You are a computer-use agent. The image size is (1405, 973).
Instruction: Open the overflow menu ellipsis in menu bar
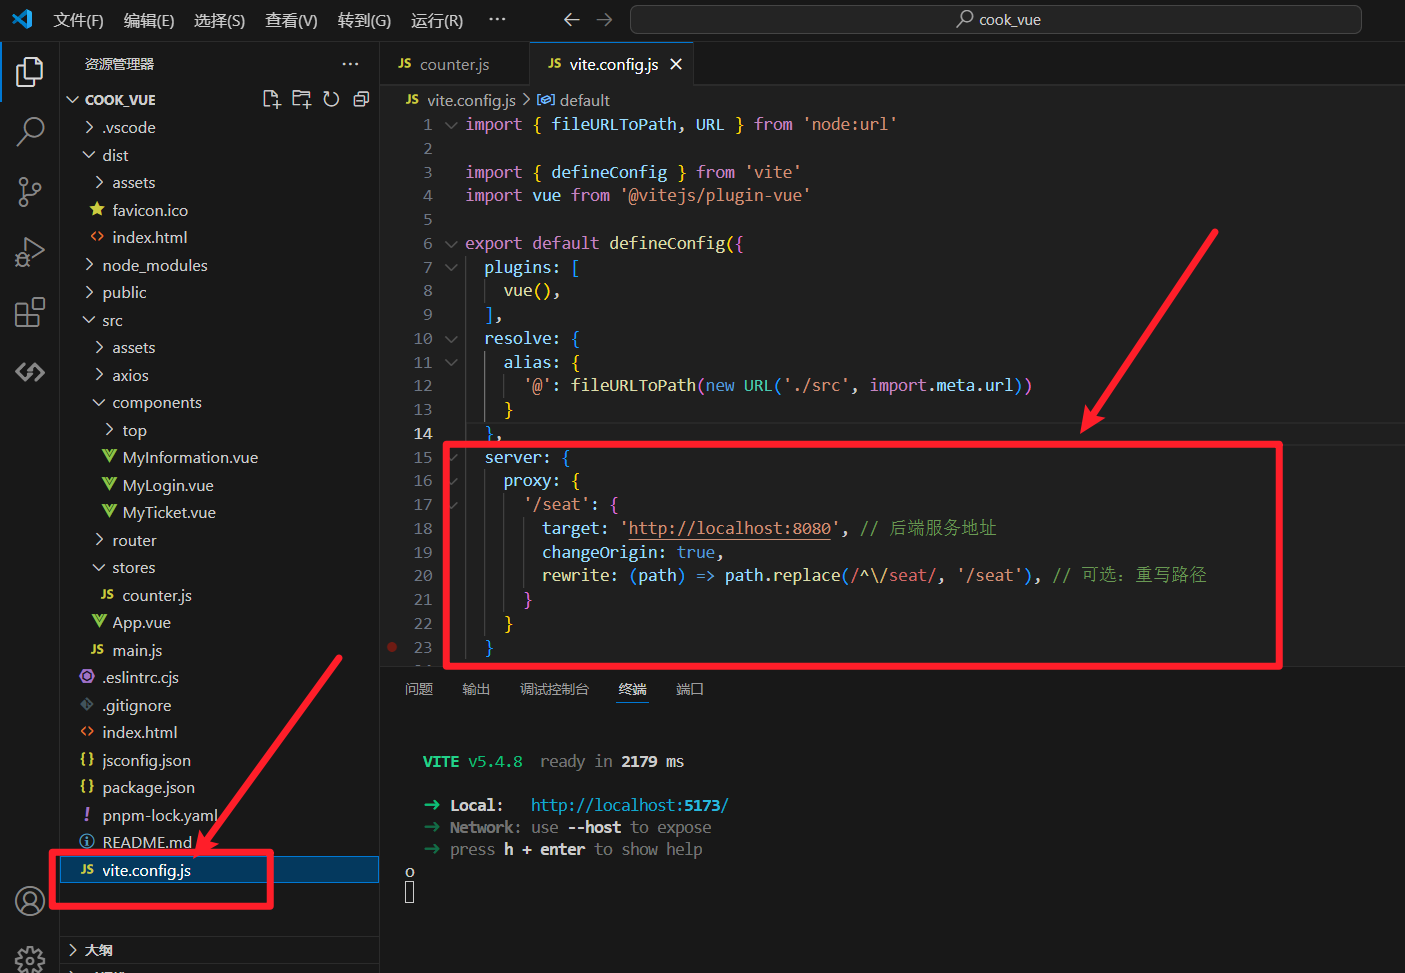coord(497,19)
